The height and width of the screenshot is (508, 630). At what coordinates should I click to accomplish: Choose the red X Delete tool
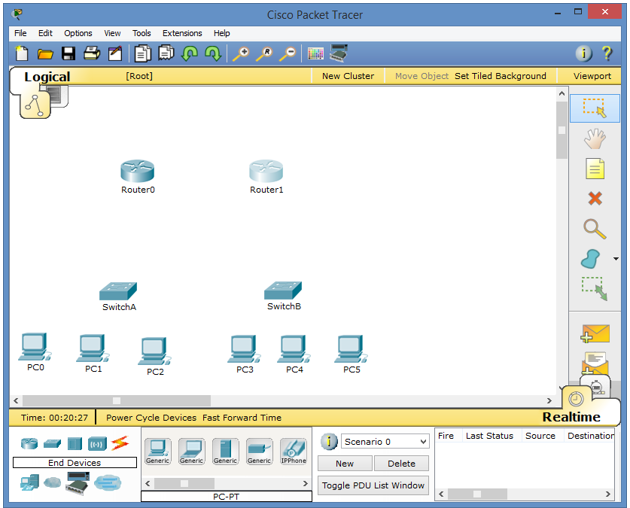(x=595, y=198)
